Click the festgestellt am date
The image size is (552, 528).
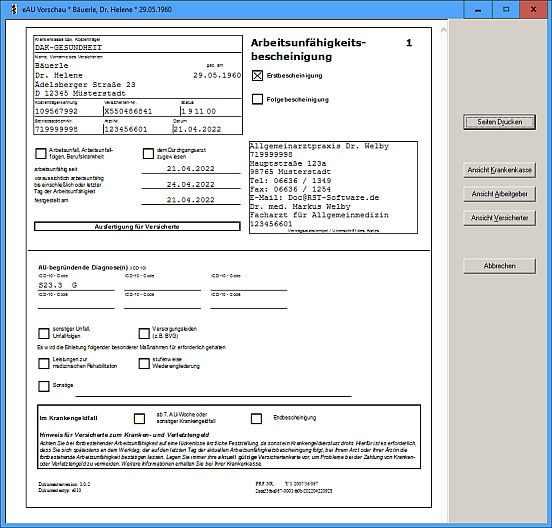(190, 200)
